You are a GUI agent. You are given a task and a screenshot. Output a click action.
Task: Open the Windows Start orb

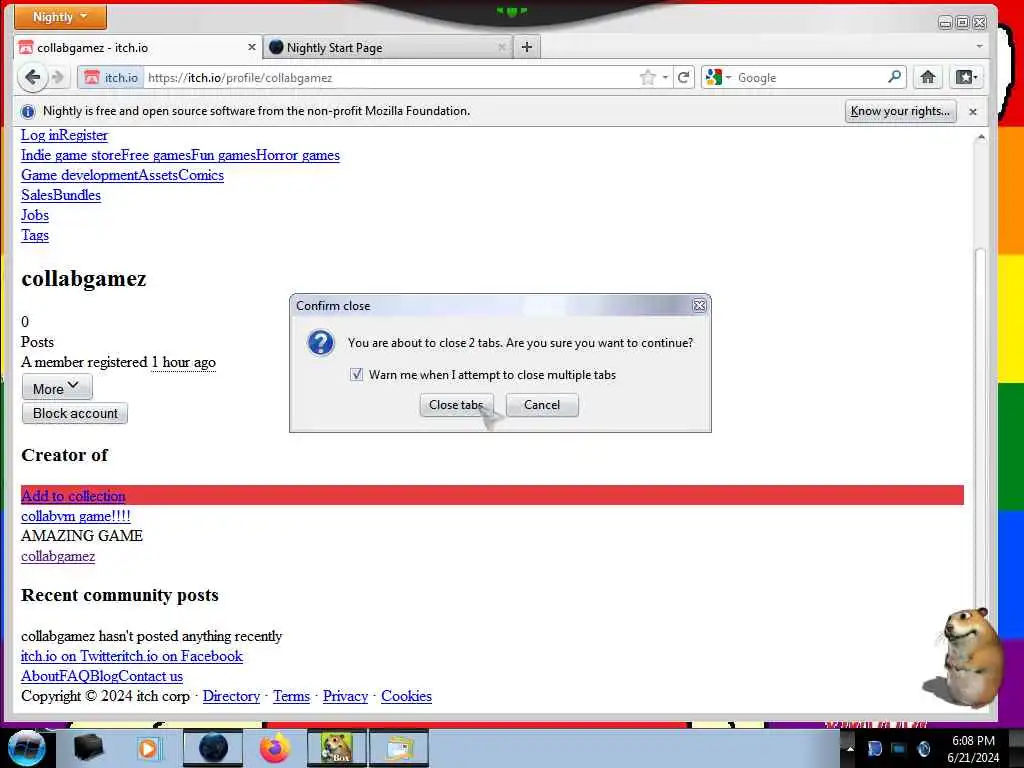click(26, 748)
